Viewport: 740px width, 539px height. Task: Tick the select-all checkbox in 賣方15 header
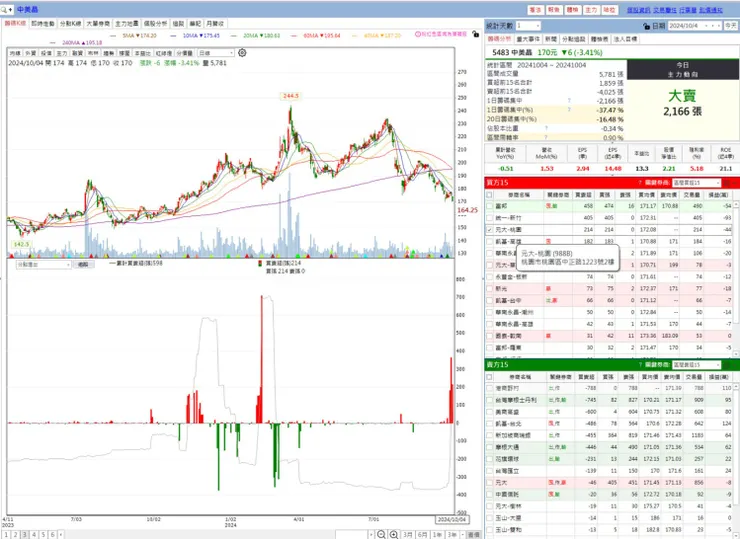coord(489,377)
